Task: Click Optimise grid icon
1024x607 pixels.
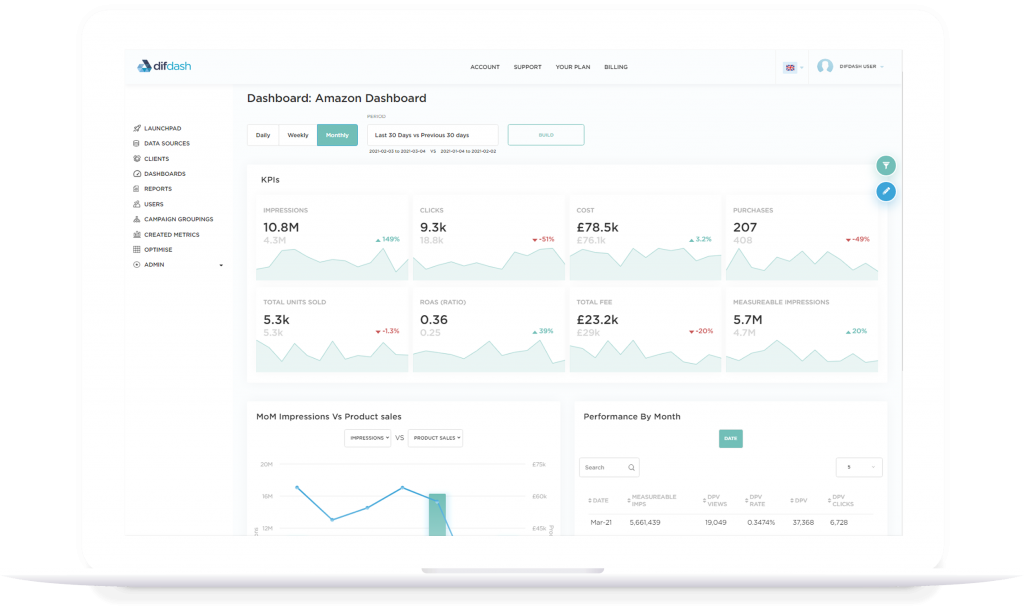Action: [136, 250]
